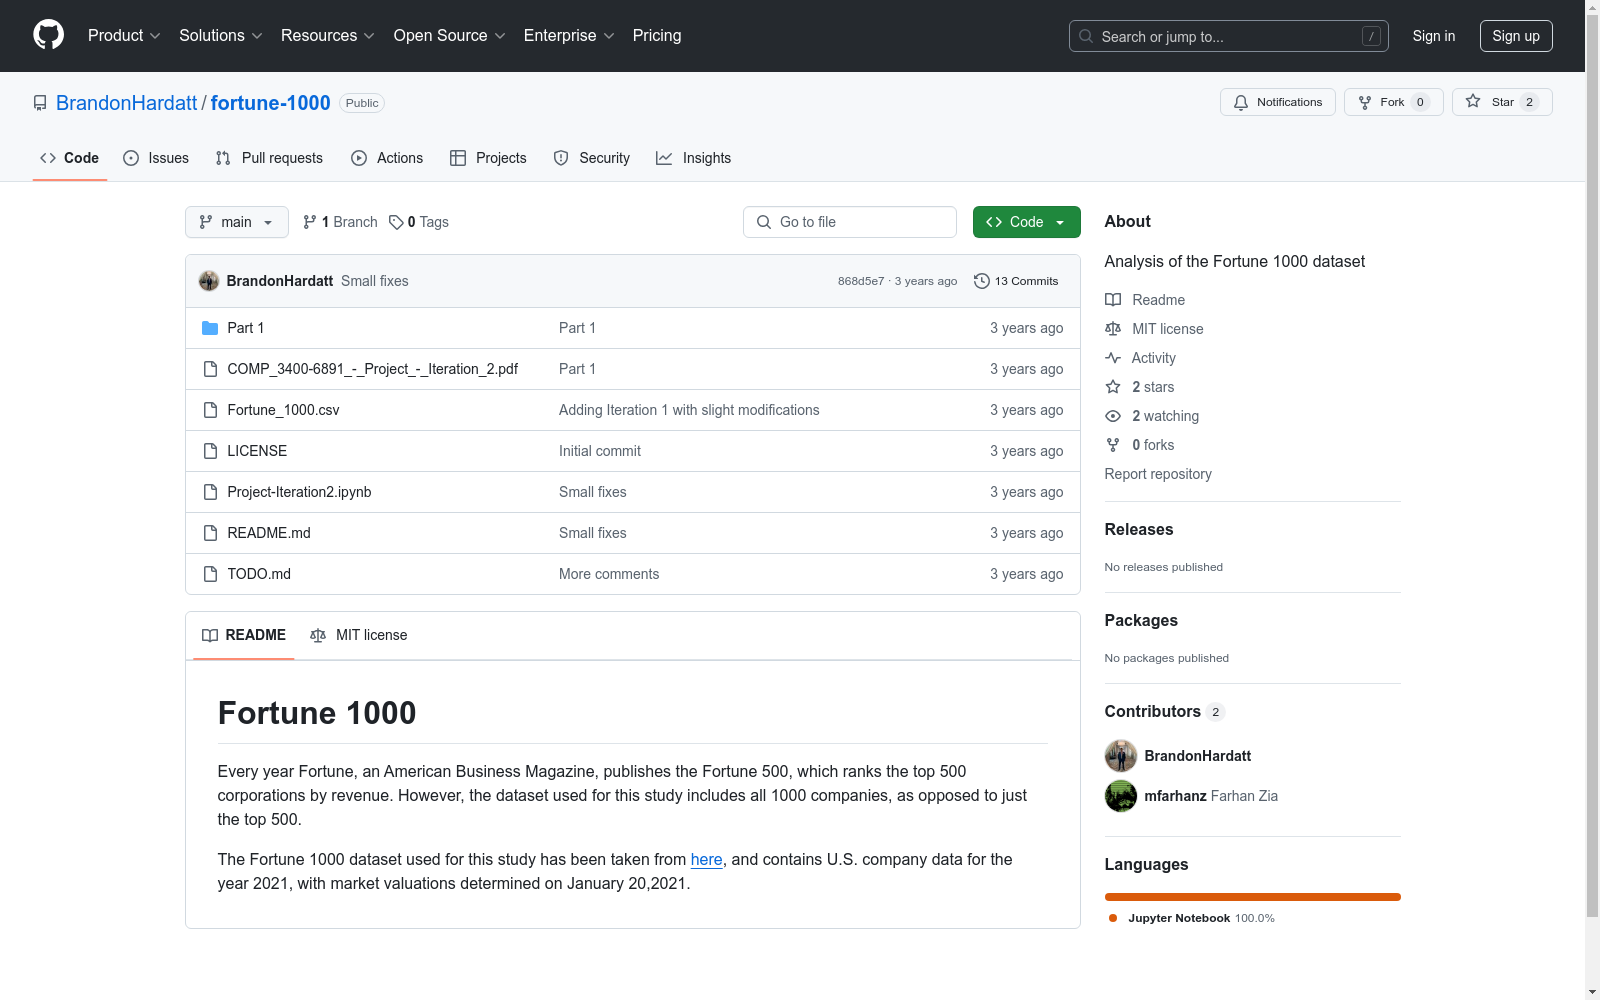Click the file icon beside Project-Iteration2.ipynb
The width and height of the screenshot is (1600, 1000).
coord(210,492)
